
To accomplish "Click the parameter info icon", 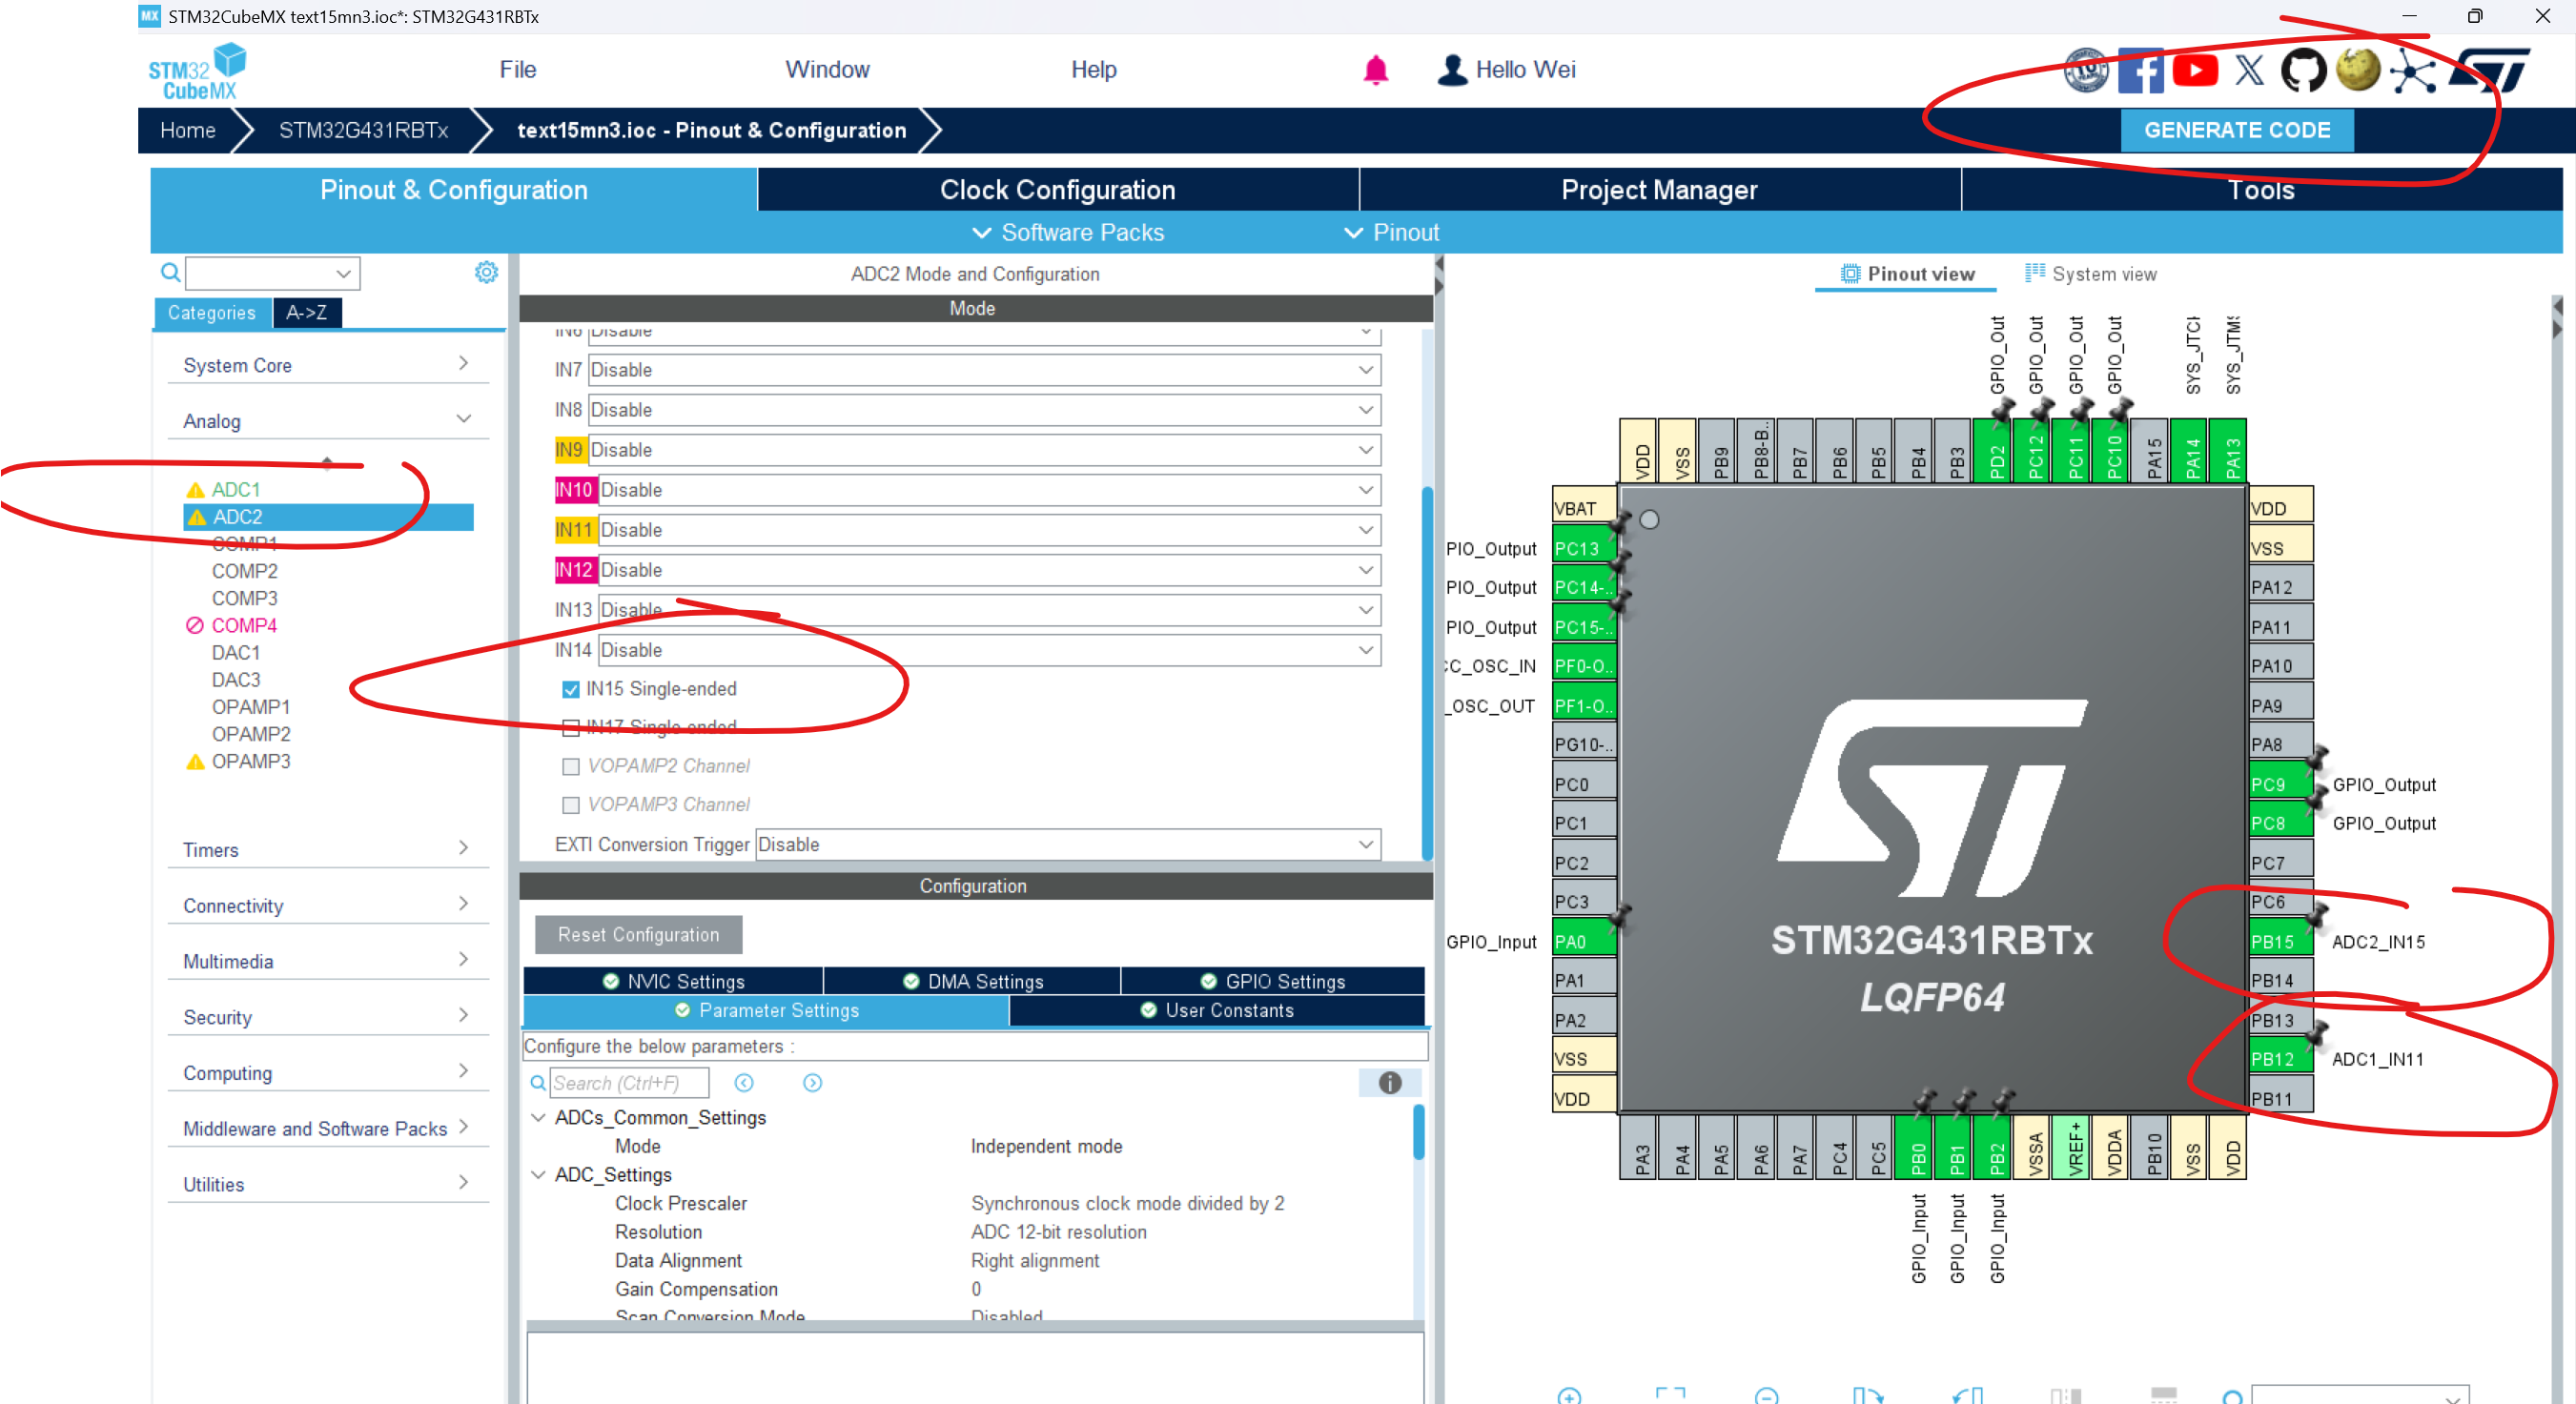I will (1389, 1083).
